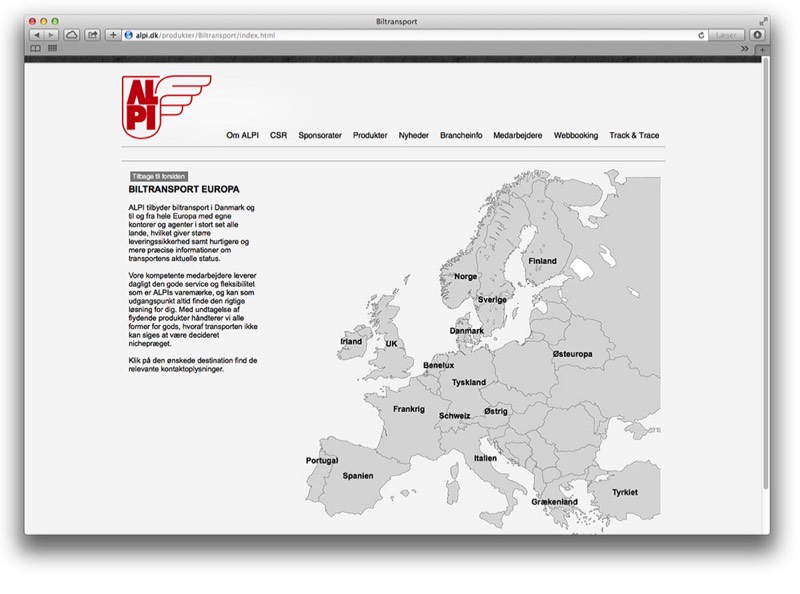This screenshot has height=594, width=800.
Task: Open the Webbooking menu item
Action: pos(576,135)
